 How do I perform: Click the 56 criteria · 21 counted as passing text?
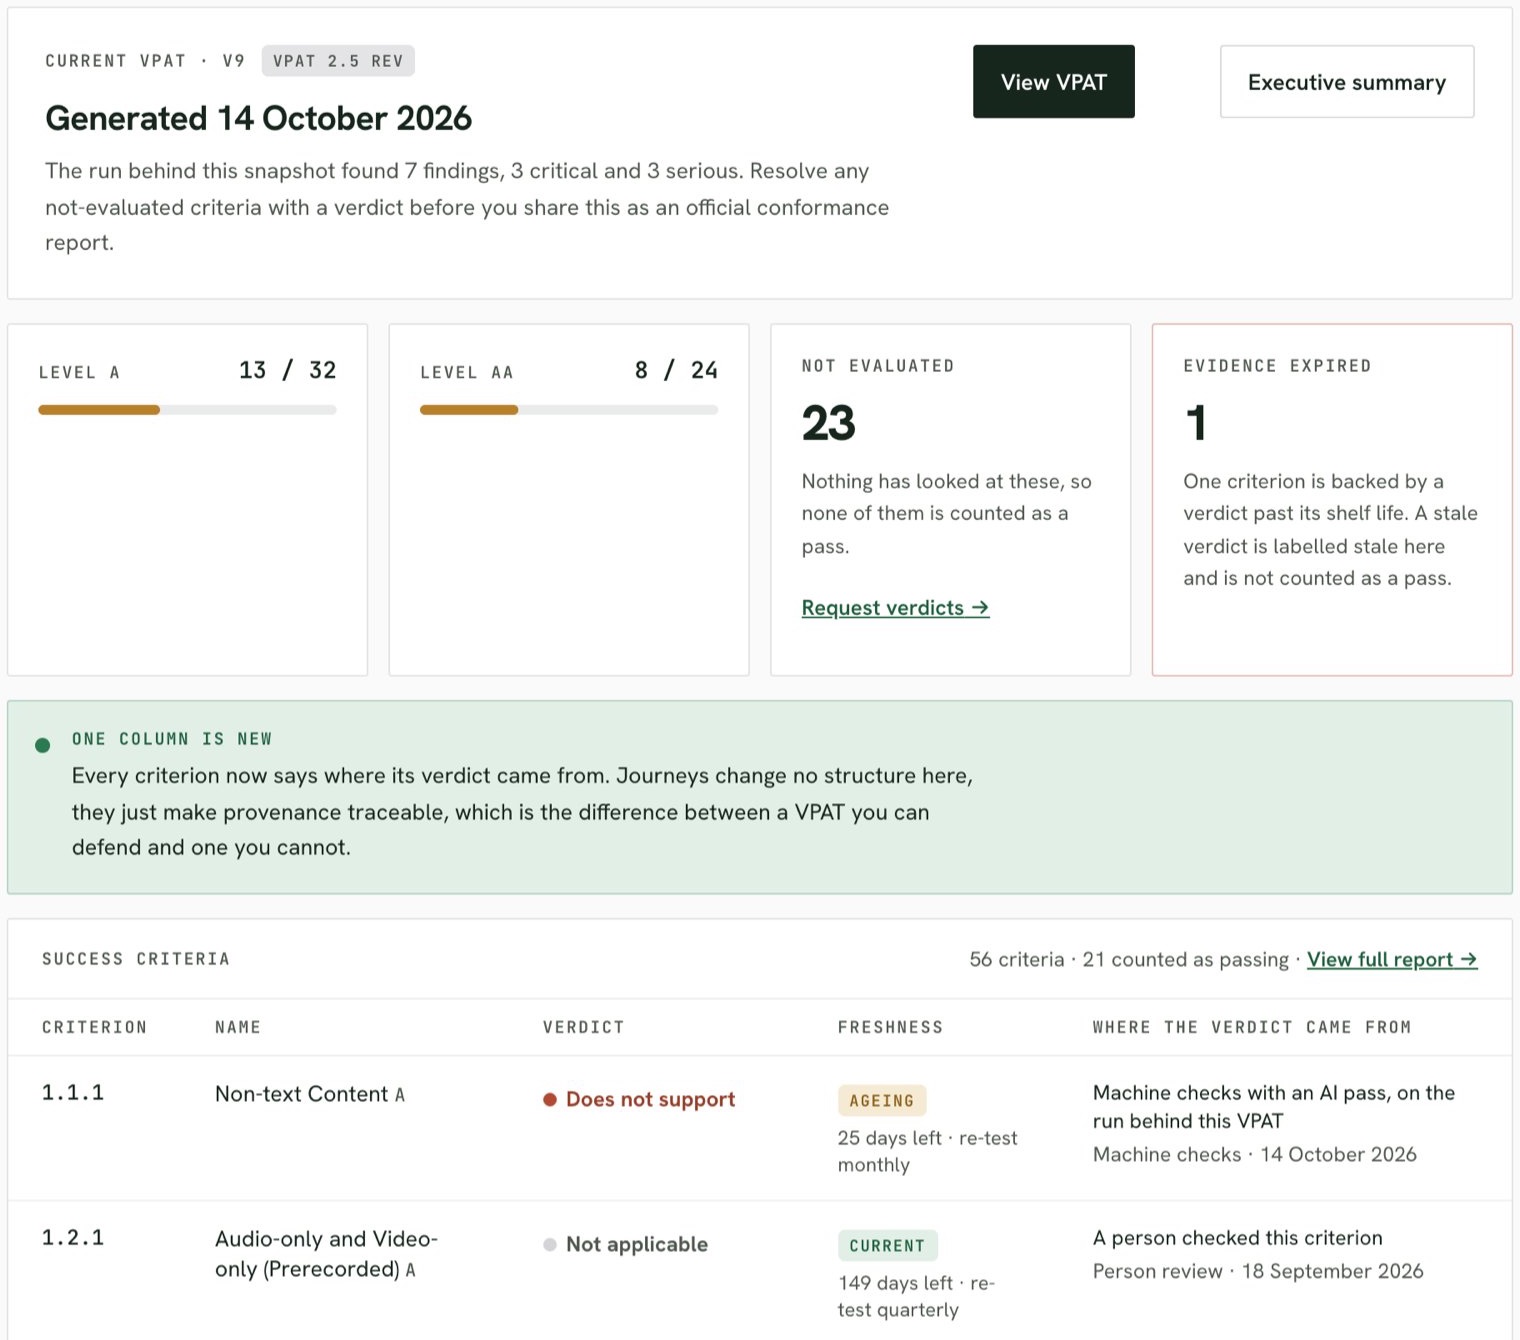pos(1129,960)
